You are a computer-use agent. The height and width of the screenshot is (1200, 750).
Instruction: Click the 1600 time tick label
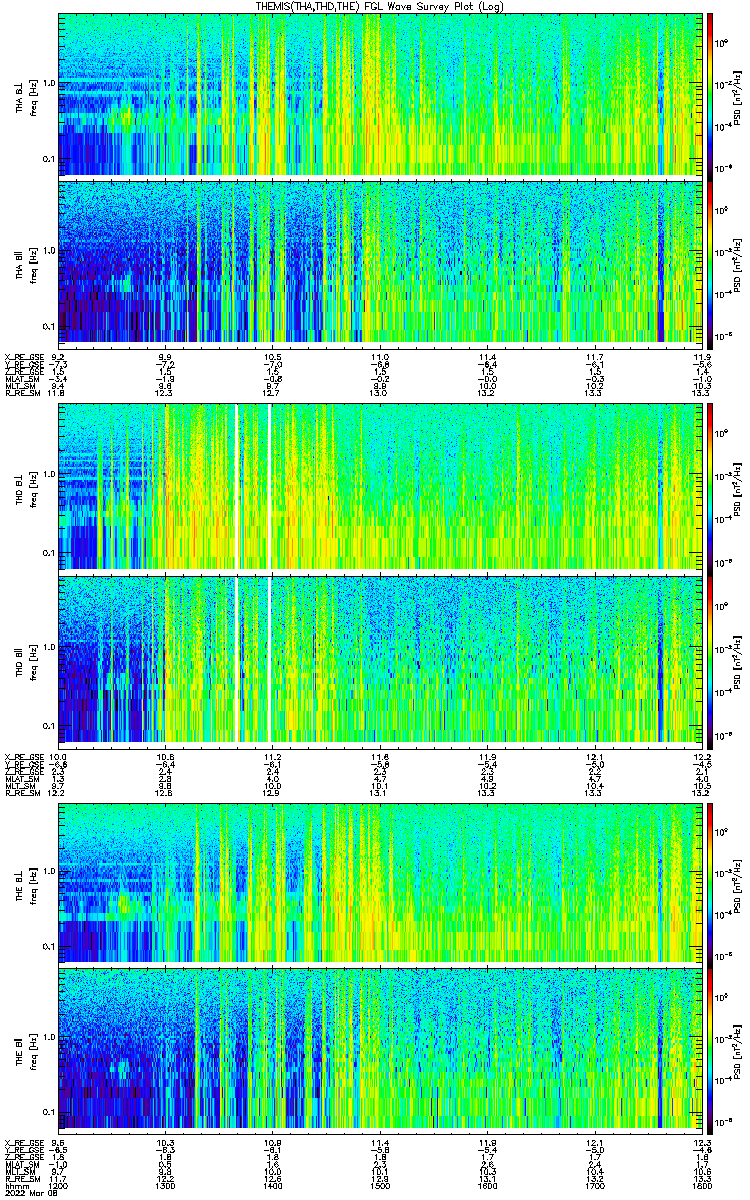point(486,1185)
